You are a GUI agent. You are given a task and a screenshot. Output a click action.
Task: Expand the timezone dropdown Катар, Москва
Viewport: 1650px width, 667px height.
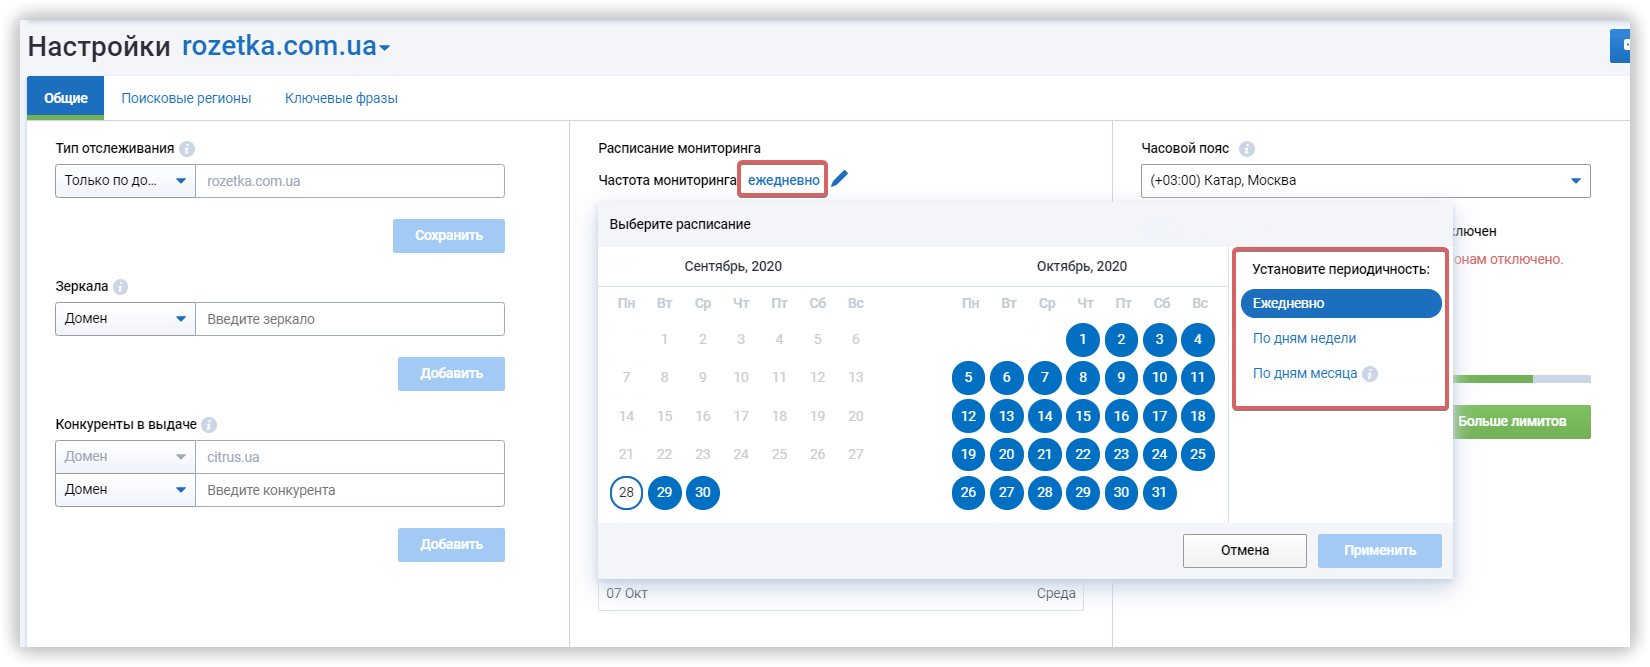(x=1365, y=181)
